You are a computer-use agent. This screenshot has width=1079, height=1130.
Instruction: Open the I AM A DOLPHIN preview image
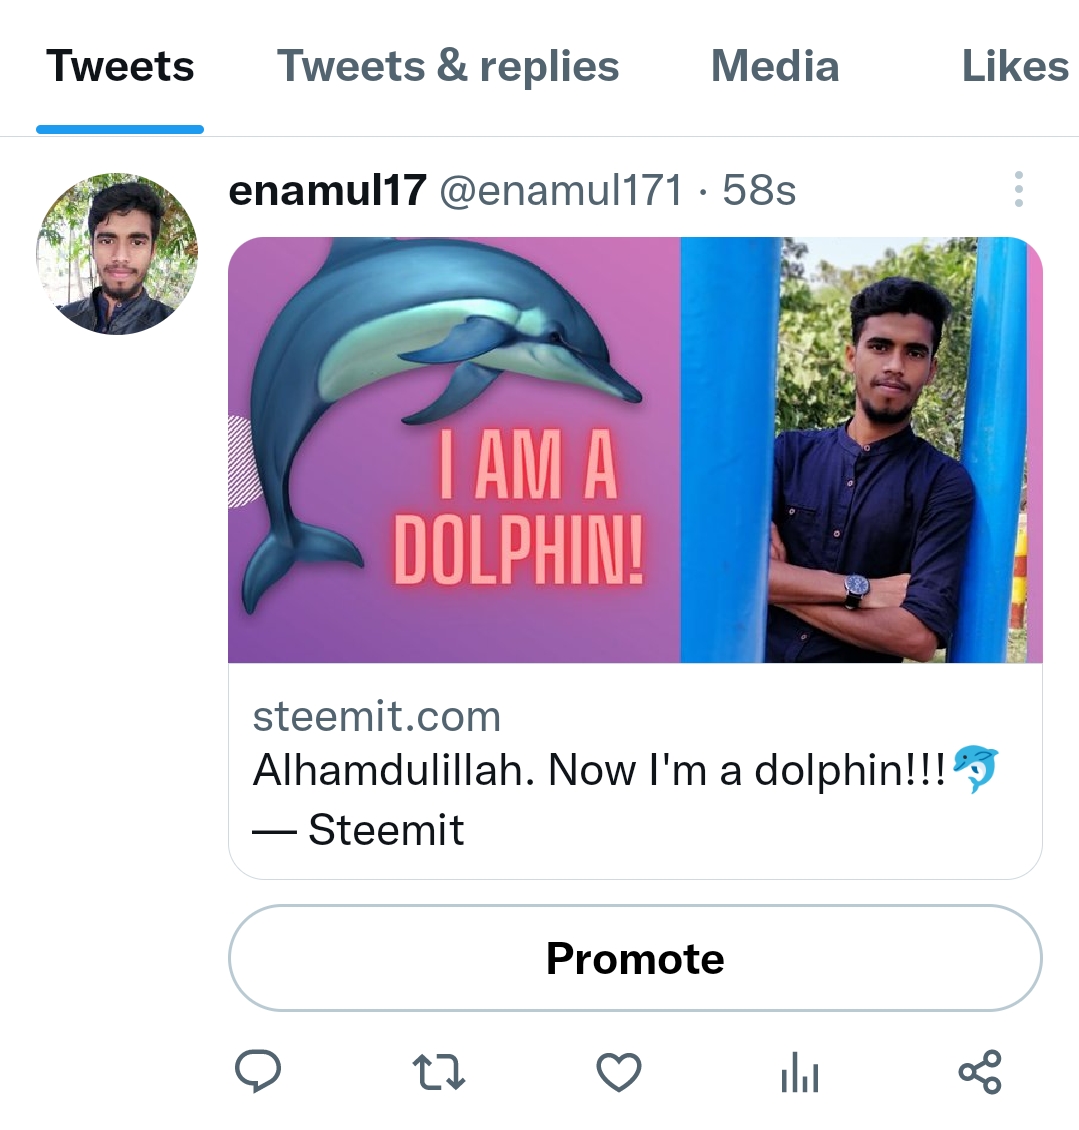(x=635, y=450)
